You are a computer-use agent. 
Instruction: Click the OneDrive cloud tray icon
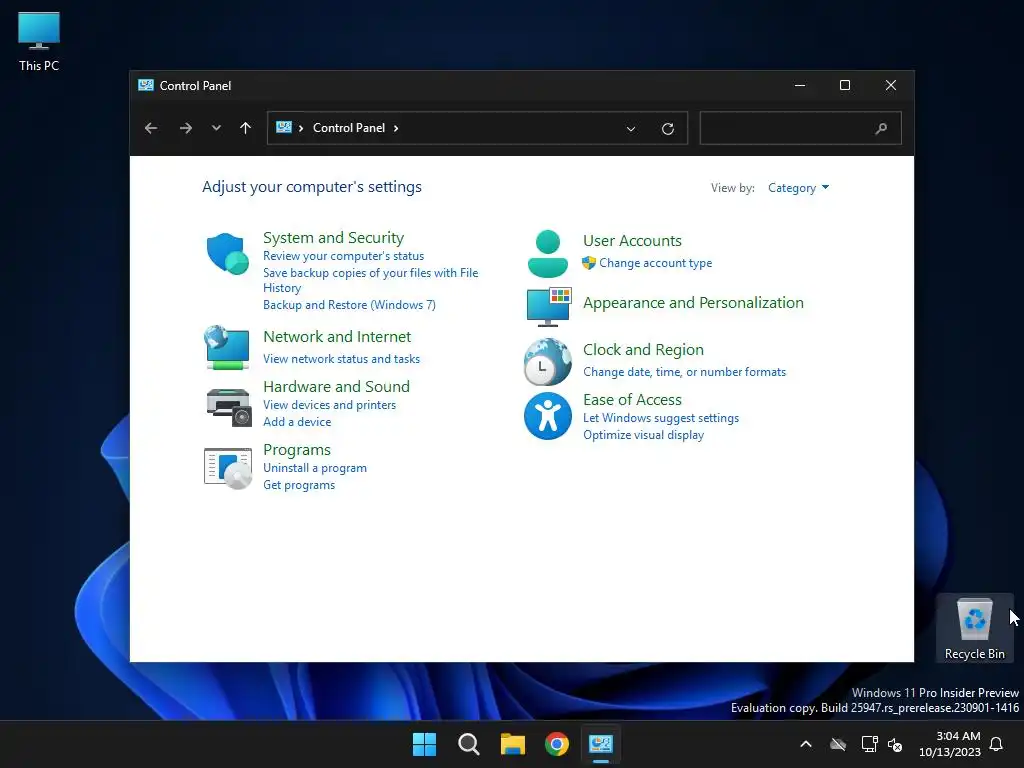(x=838, y=744)
